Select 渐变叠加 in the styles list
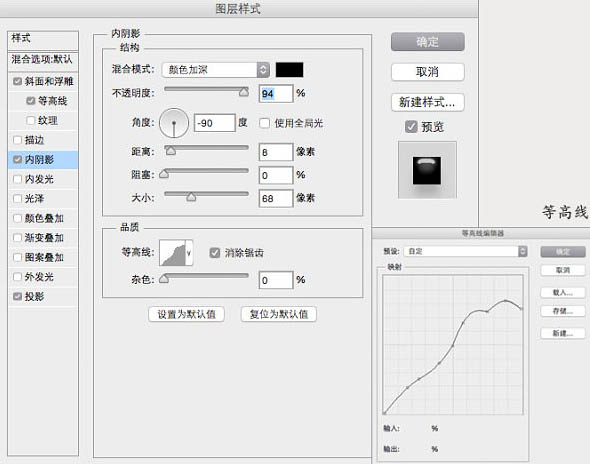The height and width of the screenshot is (464, 590). point(43,238)
